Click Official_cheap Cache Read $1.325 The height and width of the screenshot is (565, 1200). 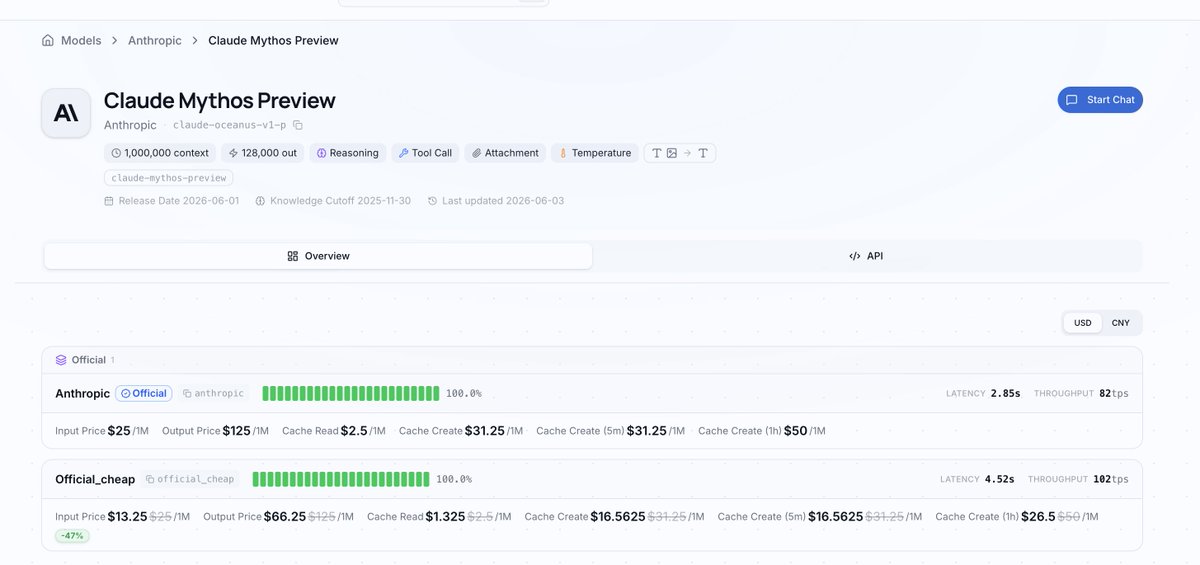(445, 516)
